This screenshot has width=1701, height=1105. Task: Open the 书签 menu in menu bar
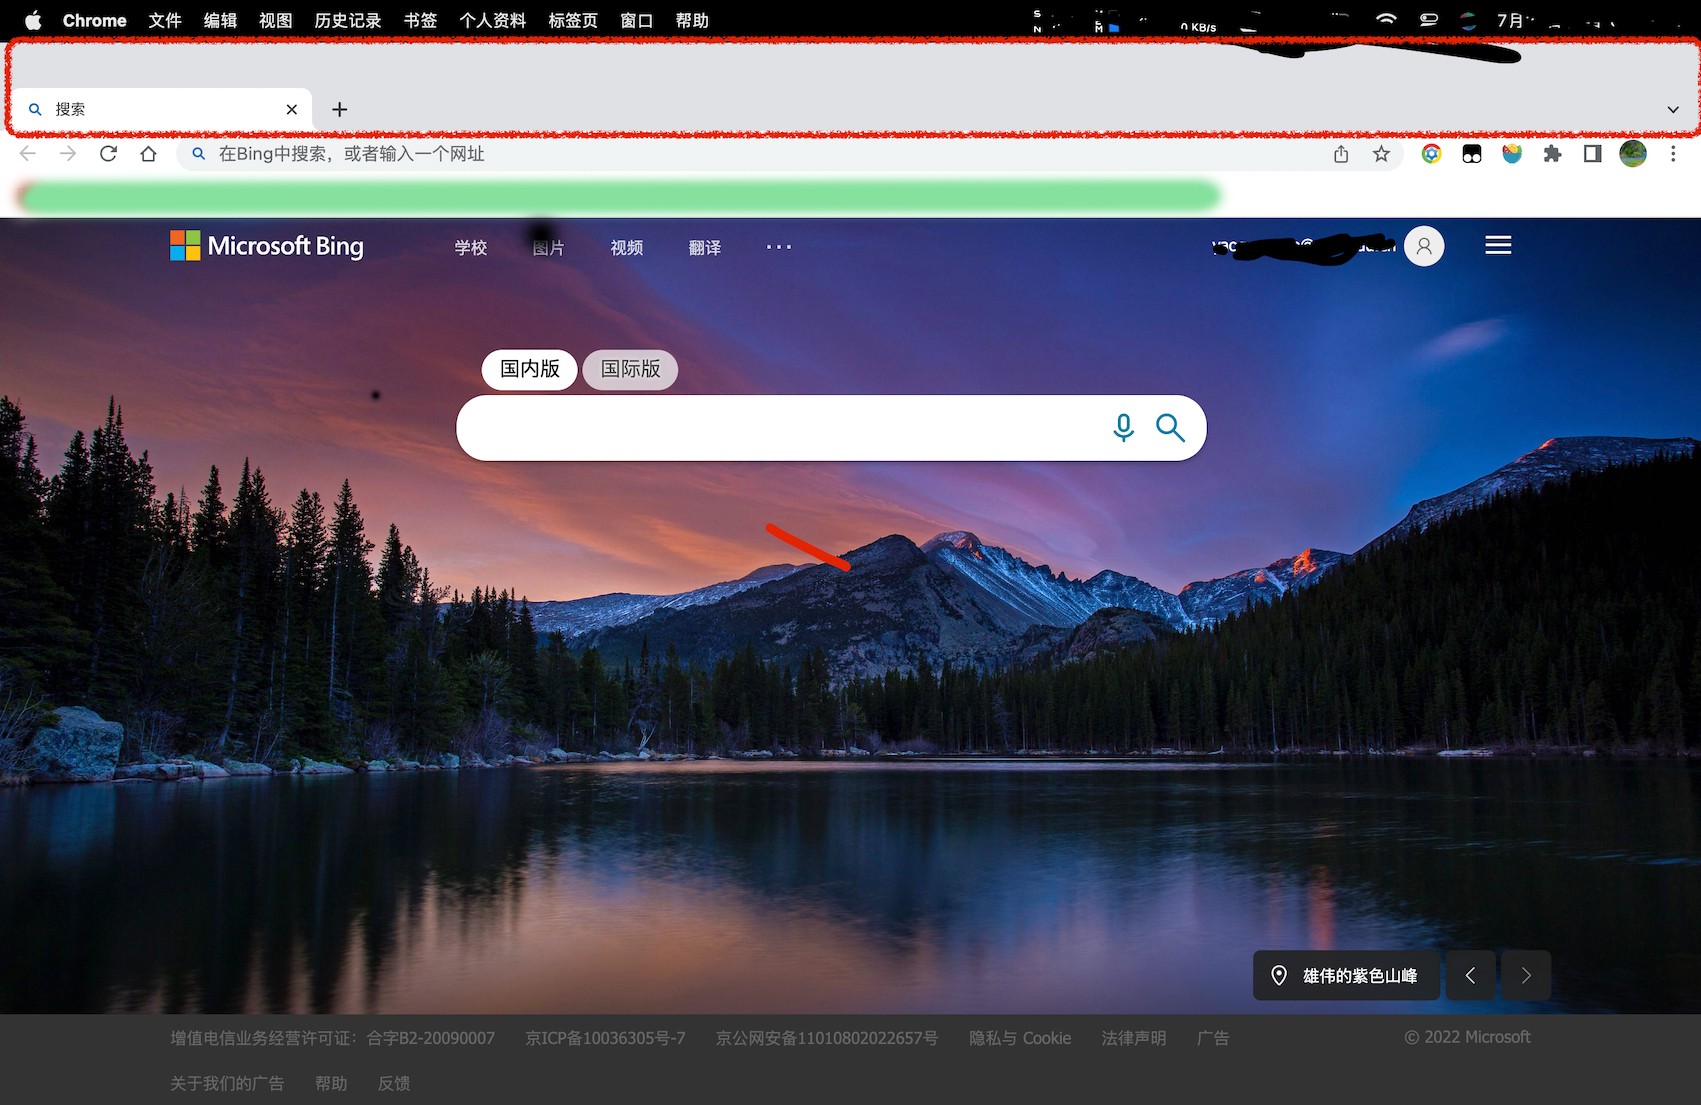click(x=420, y=21)
